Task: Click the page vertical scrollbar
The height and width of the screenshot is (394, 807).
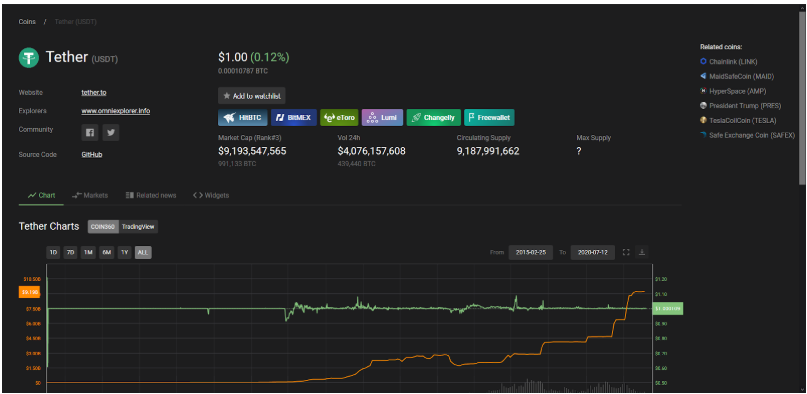Action: point(802,98)
